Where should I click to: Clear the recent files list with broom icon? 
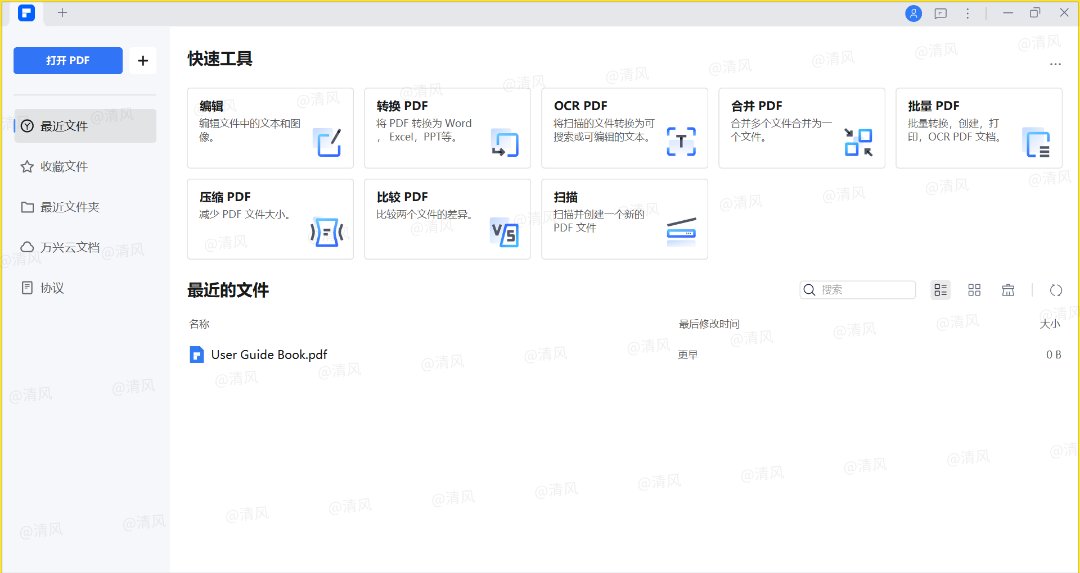[x=1008, y=290]
